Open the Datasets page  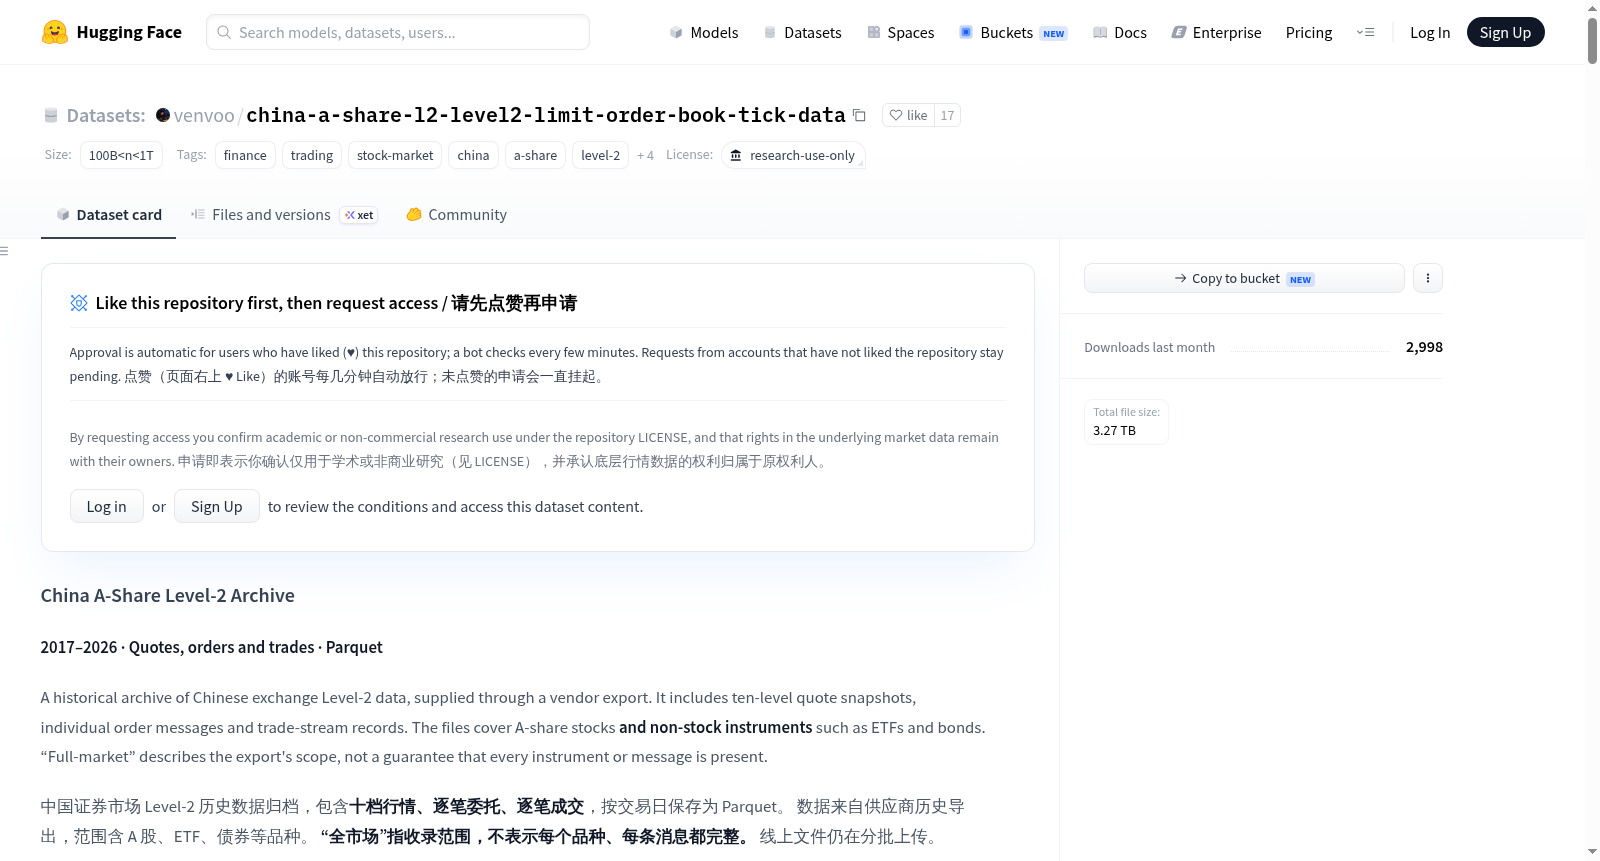(x=802, y=32)
